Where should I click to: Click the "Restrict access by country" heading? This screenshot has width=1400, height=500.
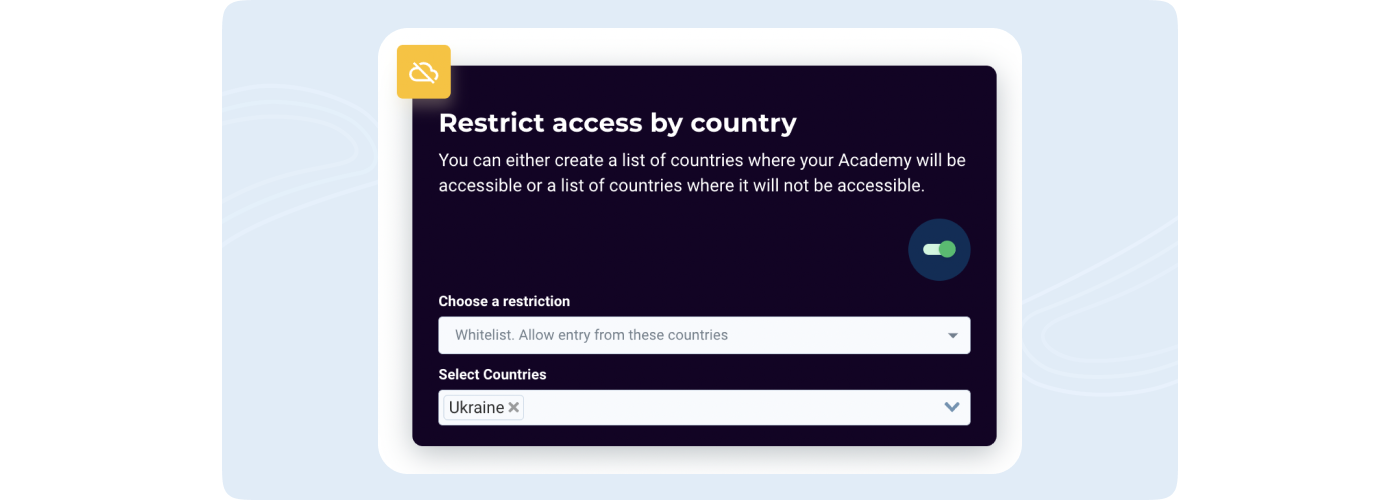coord(617,122)
